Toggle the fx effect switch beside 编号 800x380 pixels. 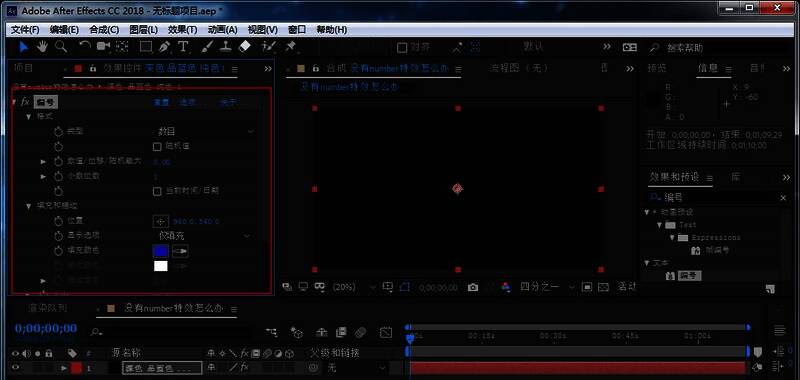(x=24, y=102)
